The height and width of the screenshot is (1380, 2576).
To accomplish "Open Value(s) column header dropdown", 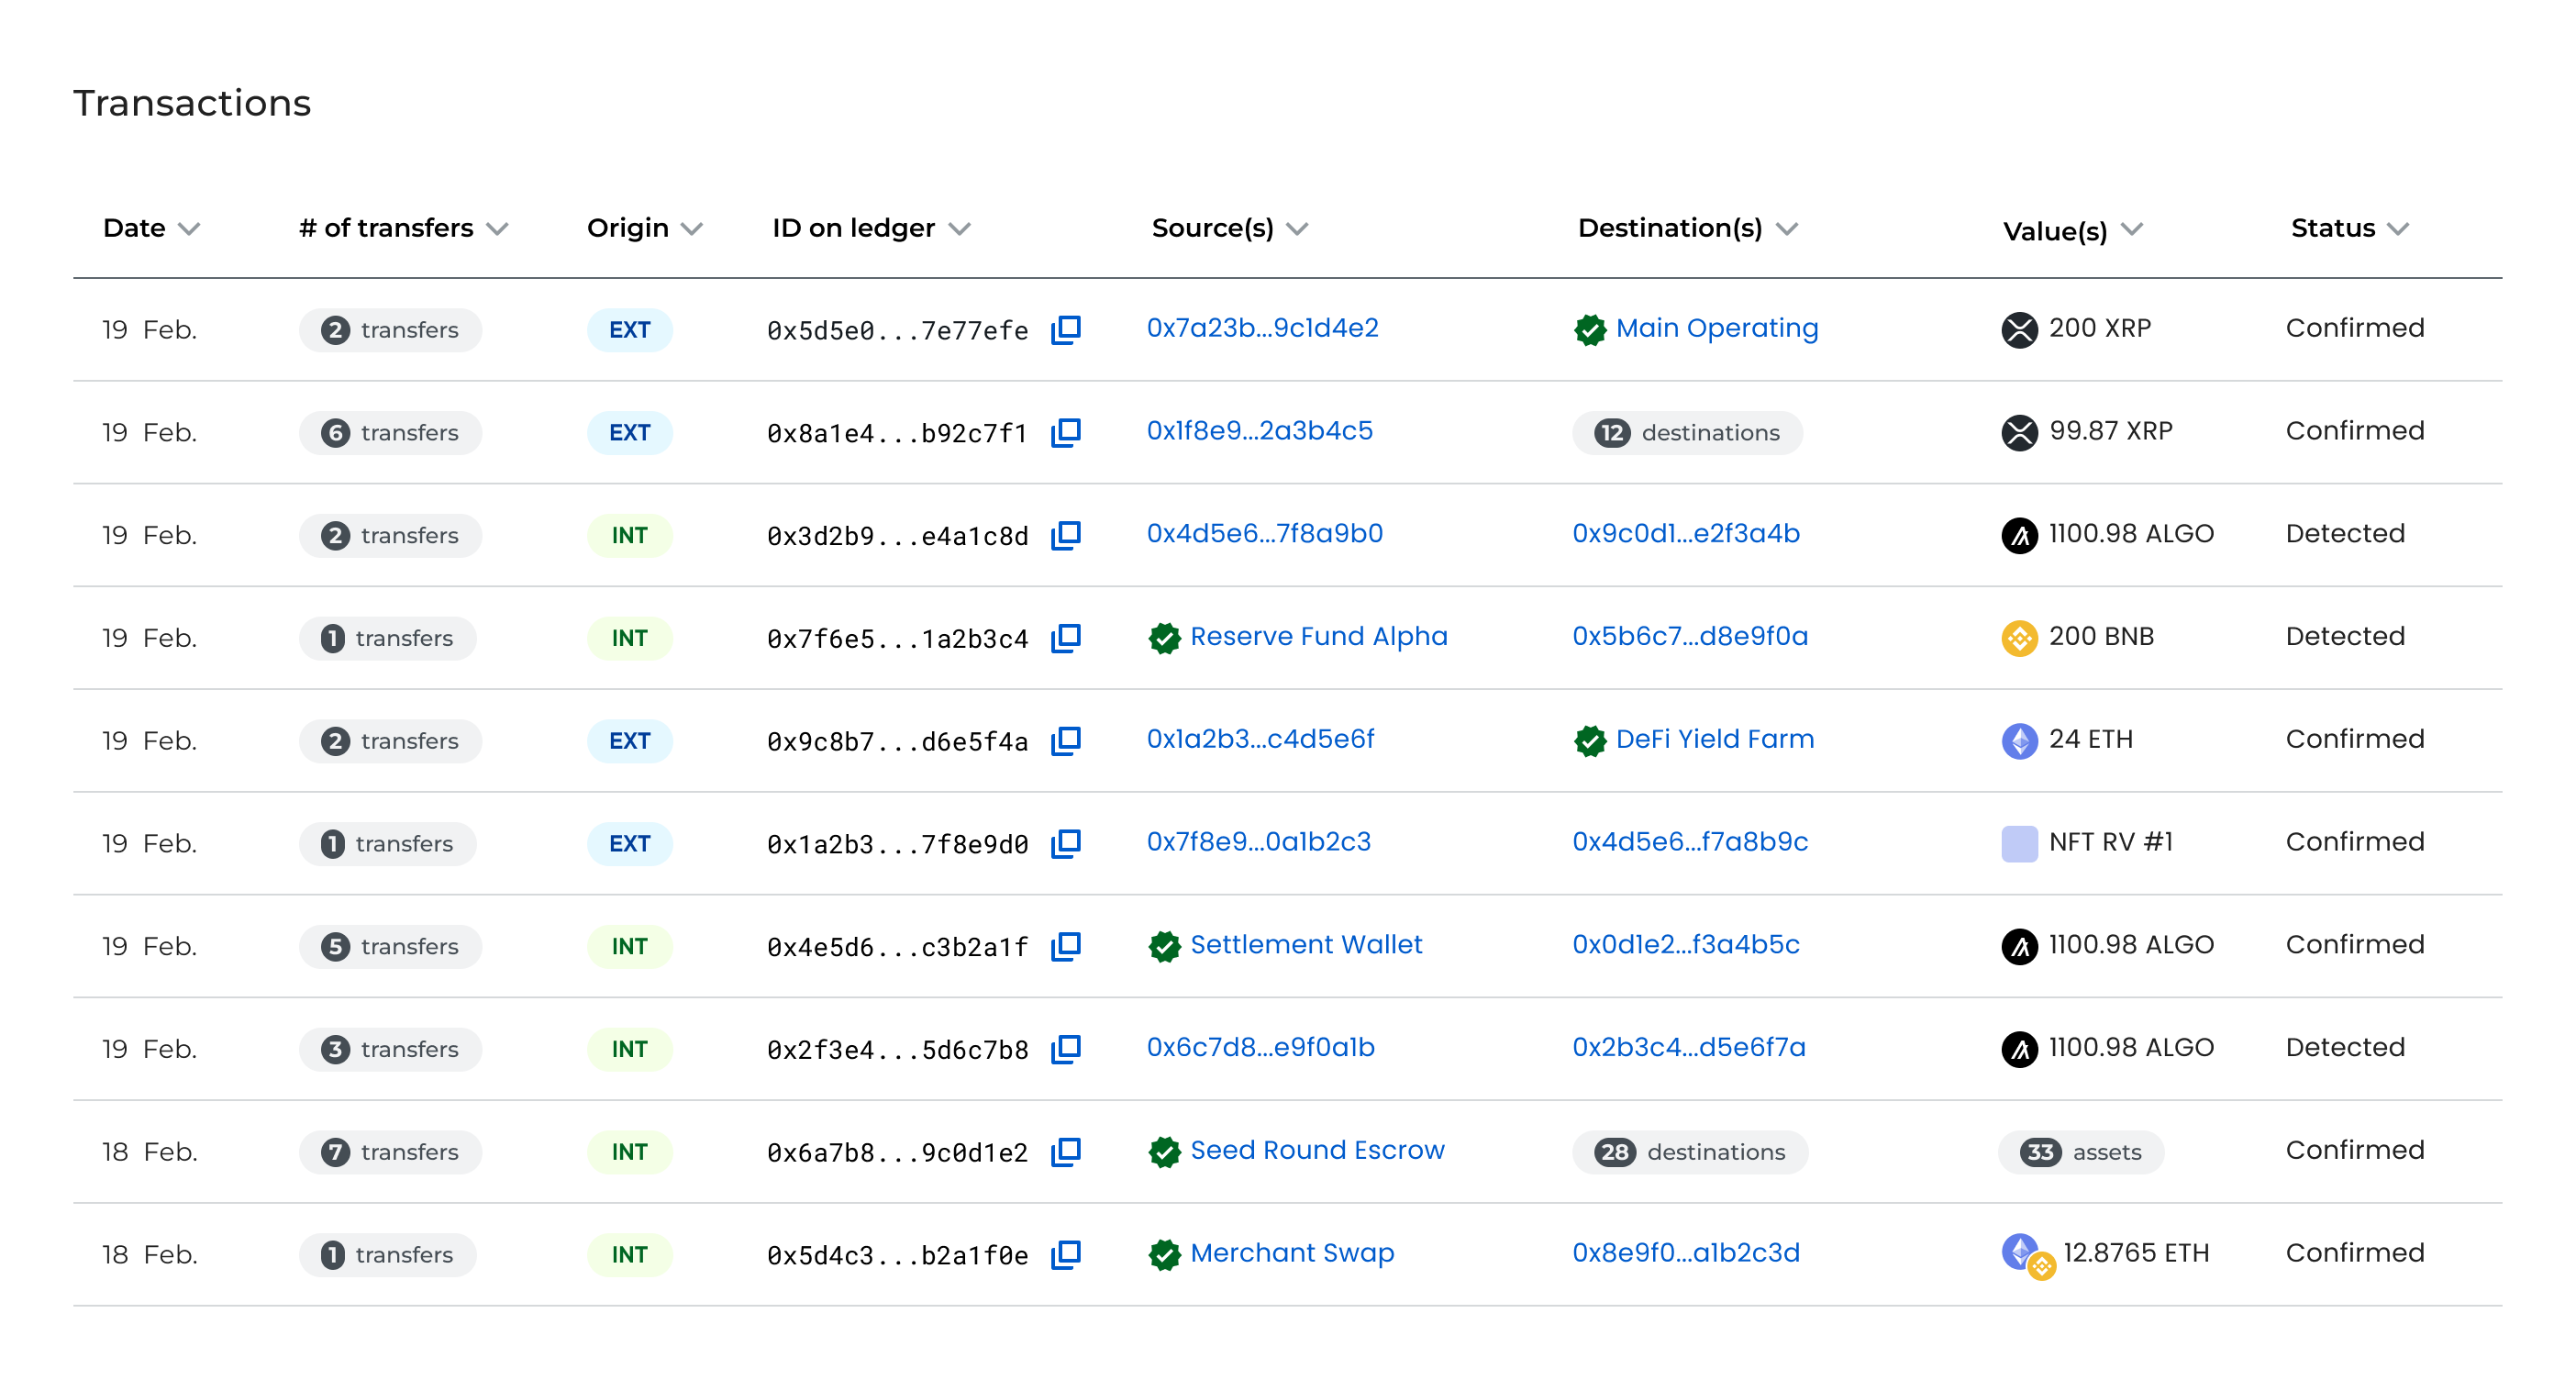I will (2131, 229).
